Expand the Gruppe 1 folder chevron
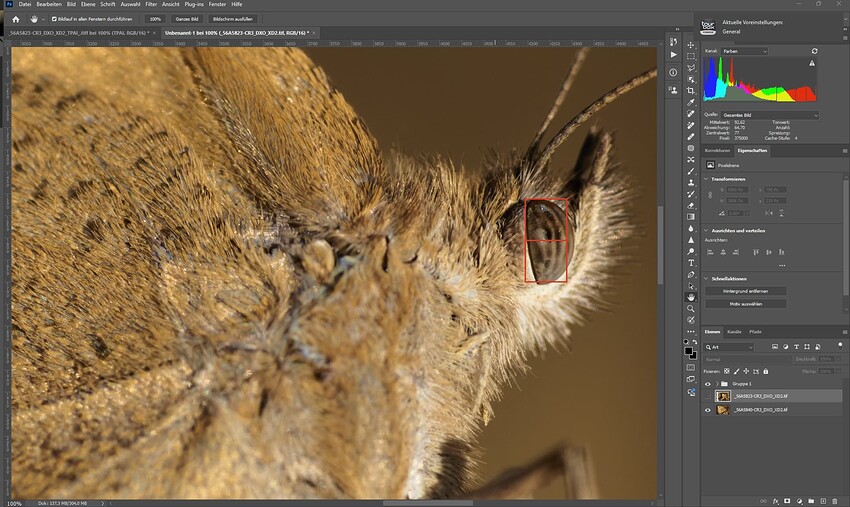Viewport: 850px width, 507px height. click(x=717, y=384)
